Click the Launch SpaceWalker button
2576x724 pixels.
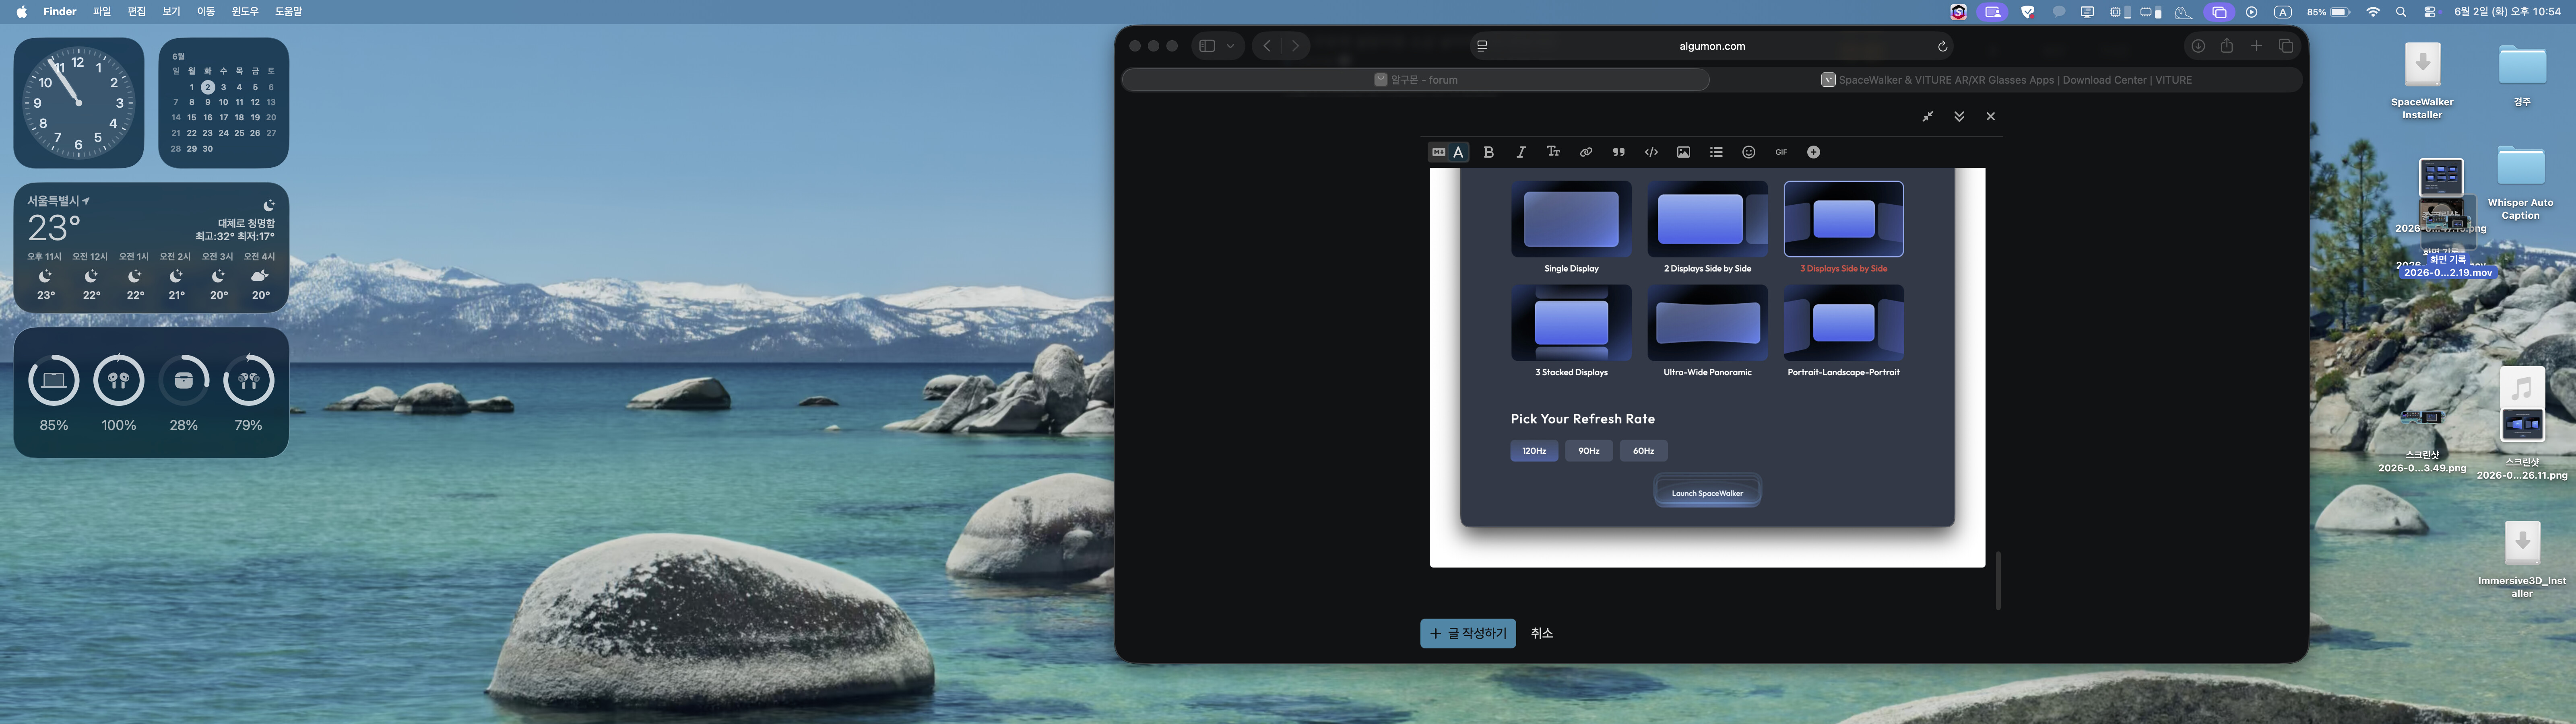(1707, 492)
